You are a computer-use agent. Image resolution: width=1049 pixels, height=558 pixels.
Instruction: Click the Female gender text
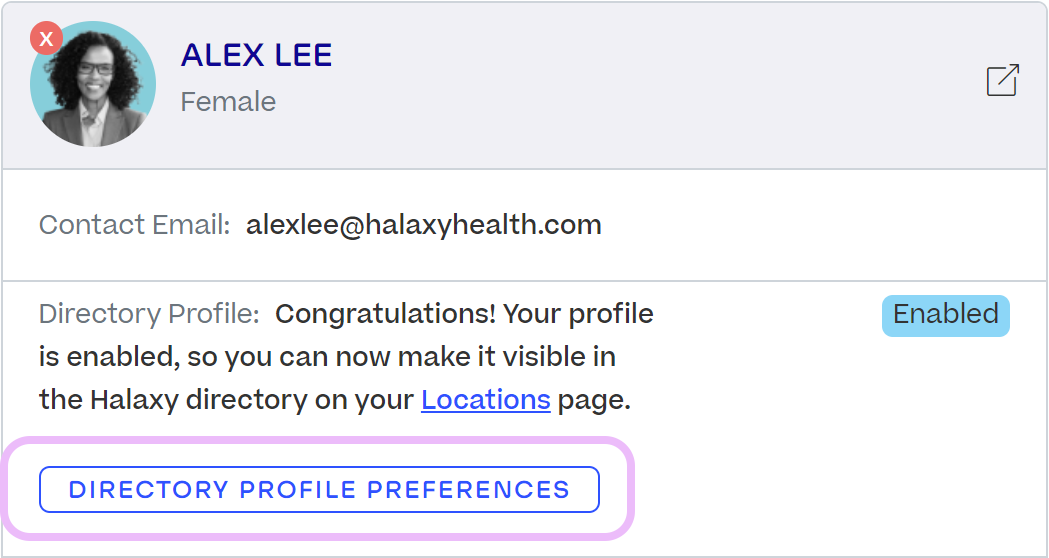click(228, 102)
